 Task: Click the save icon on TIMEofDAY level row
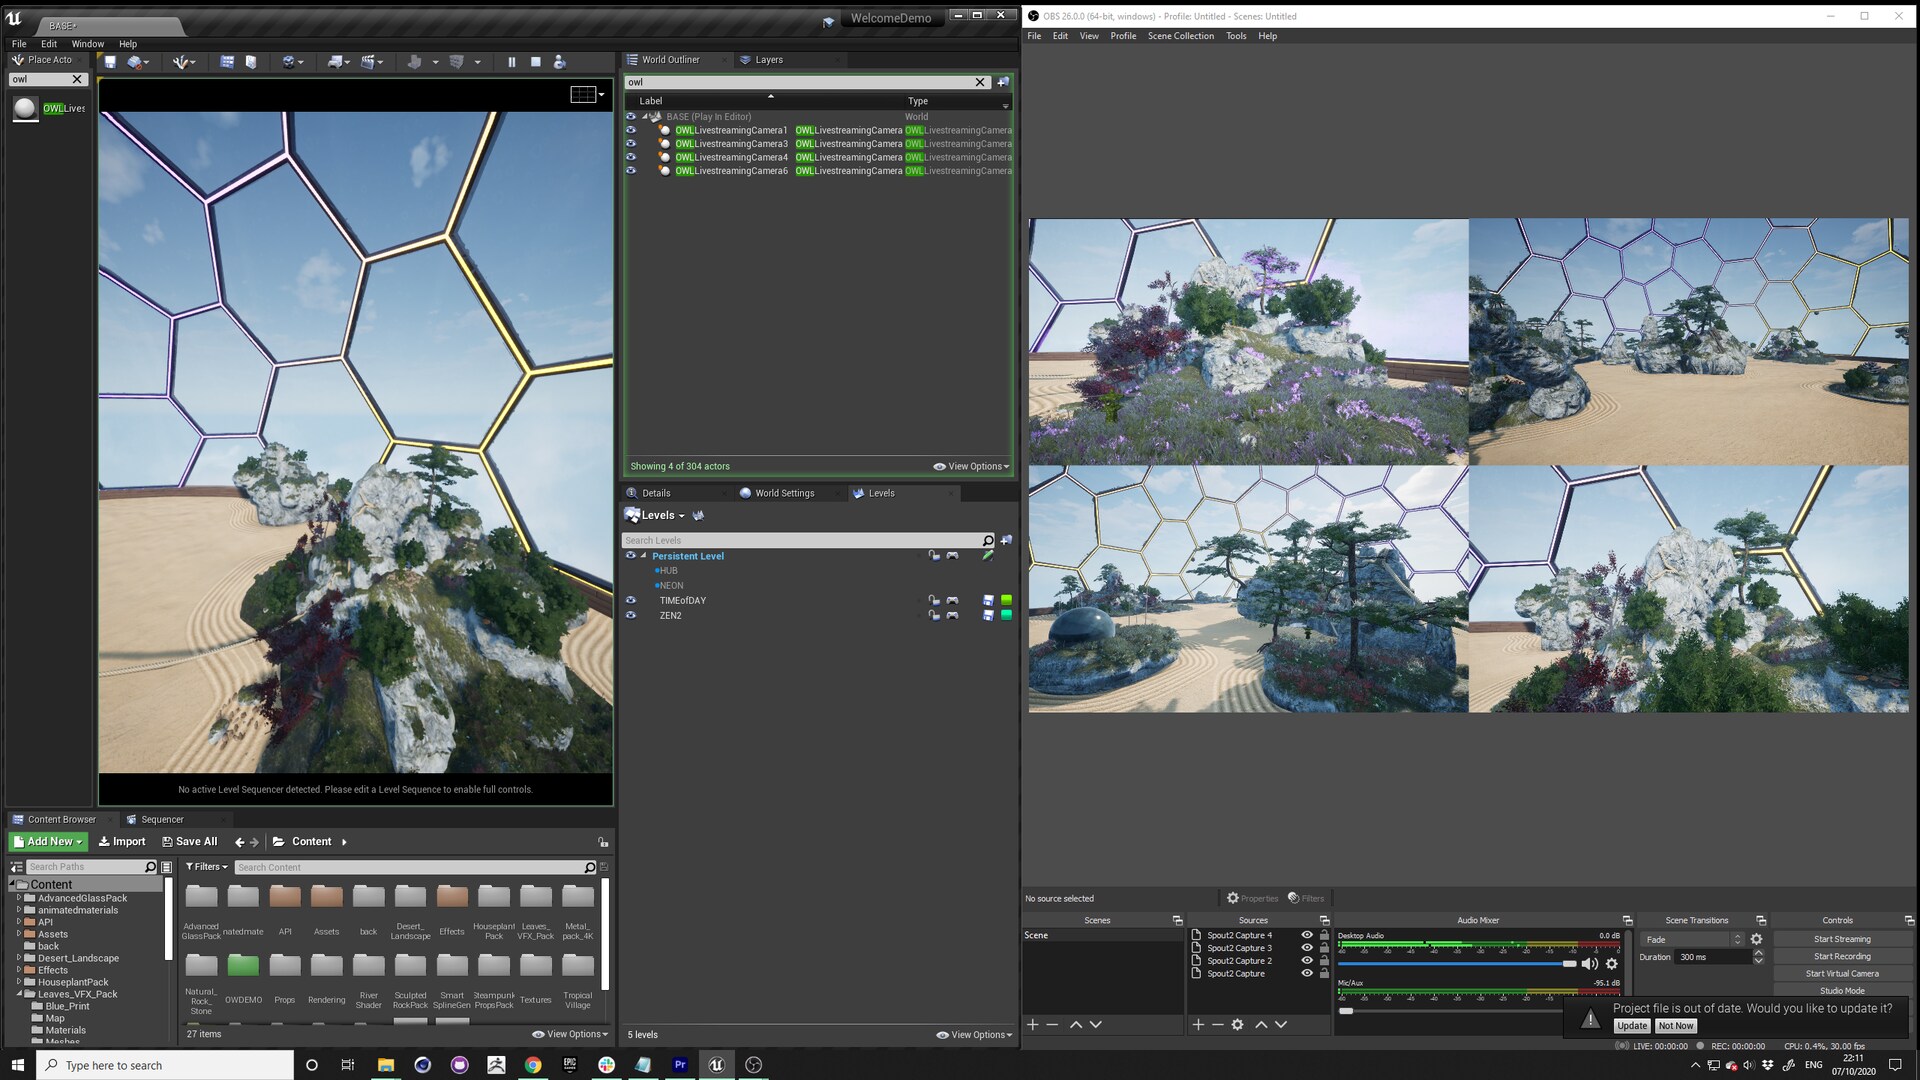988,601
